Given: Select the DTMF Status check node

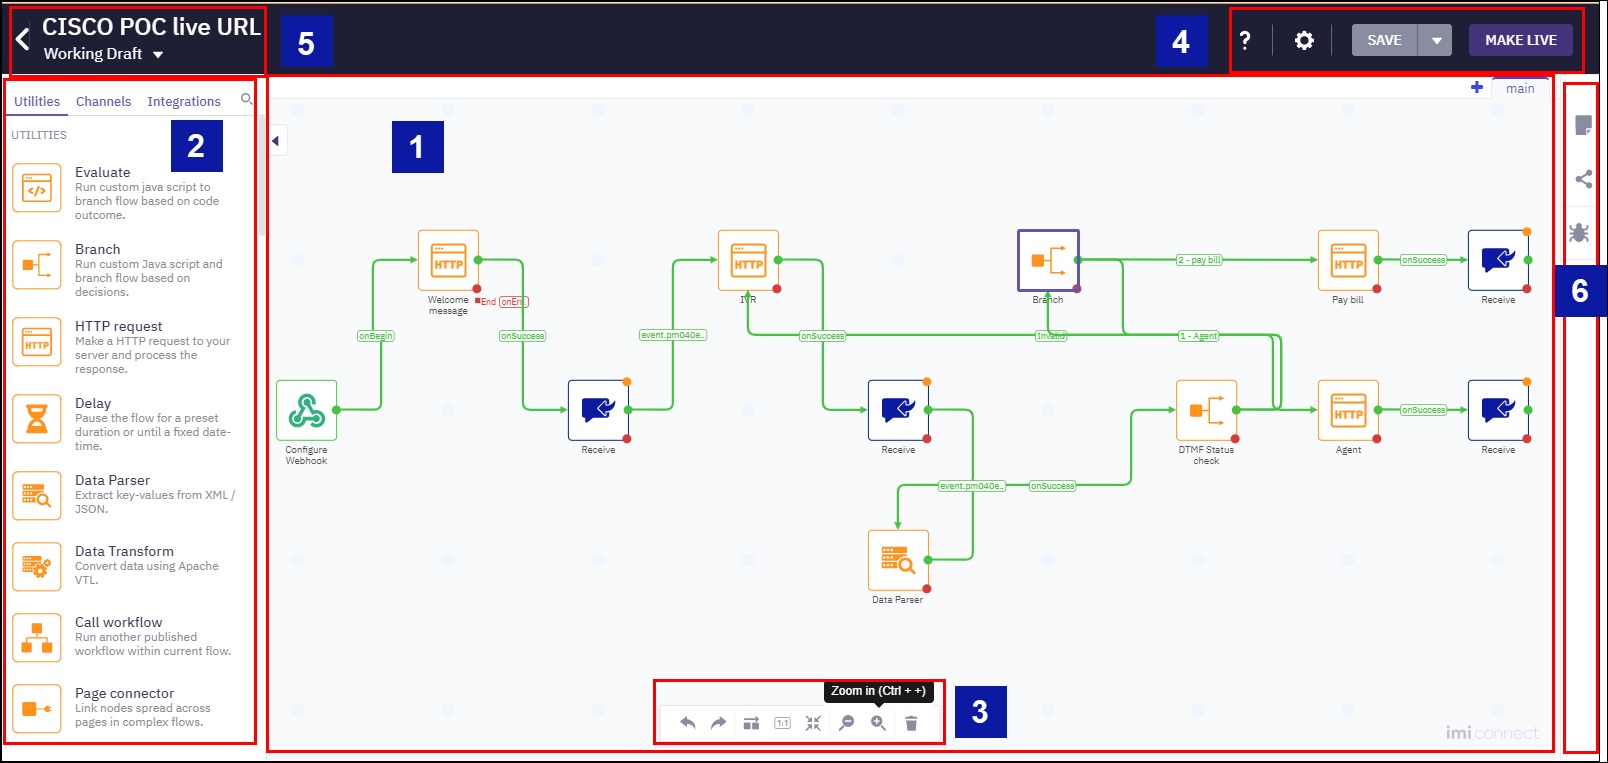Looking at the screenshot, I should tap(1206, 410).
